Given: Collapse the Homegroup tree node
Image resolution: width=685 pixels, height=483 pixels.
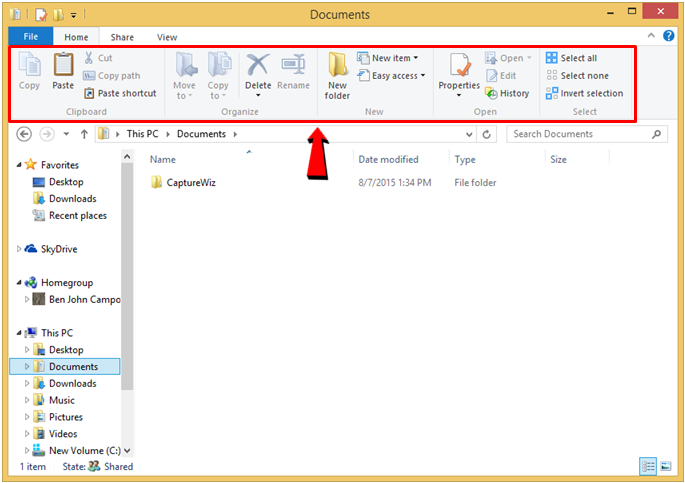Looking at the screenshot, I should tap(19, 283).
